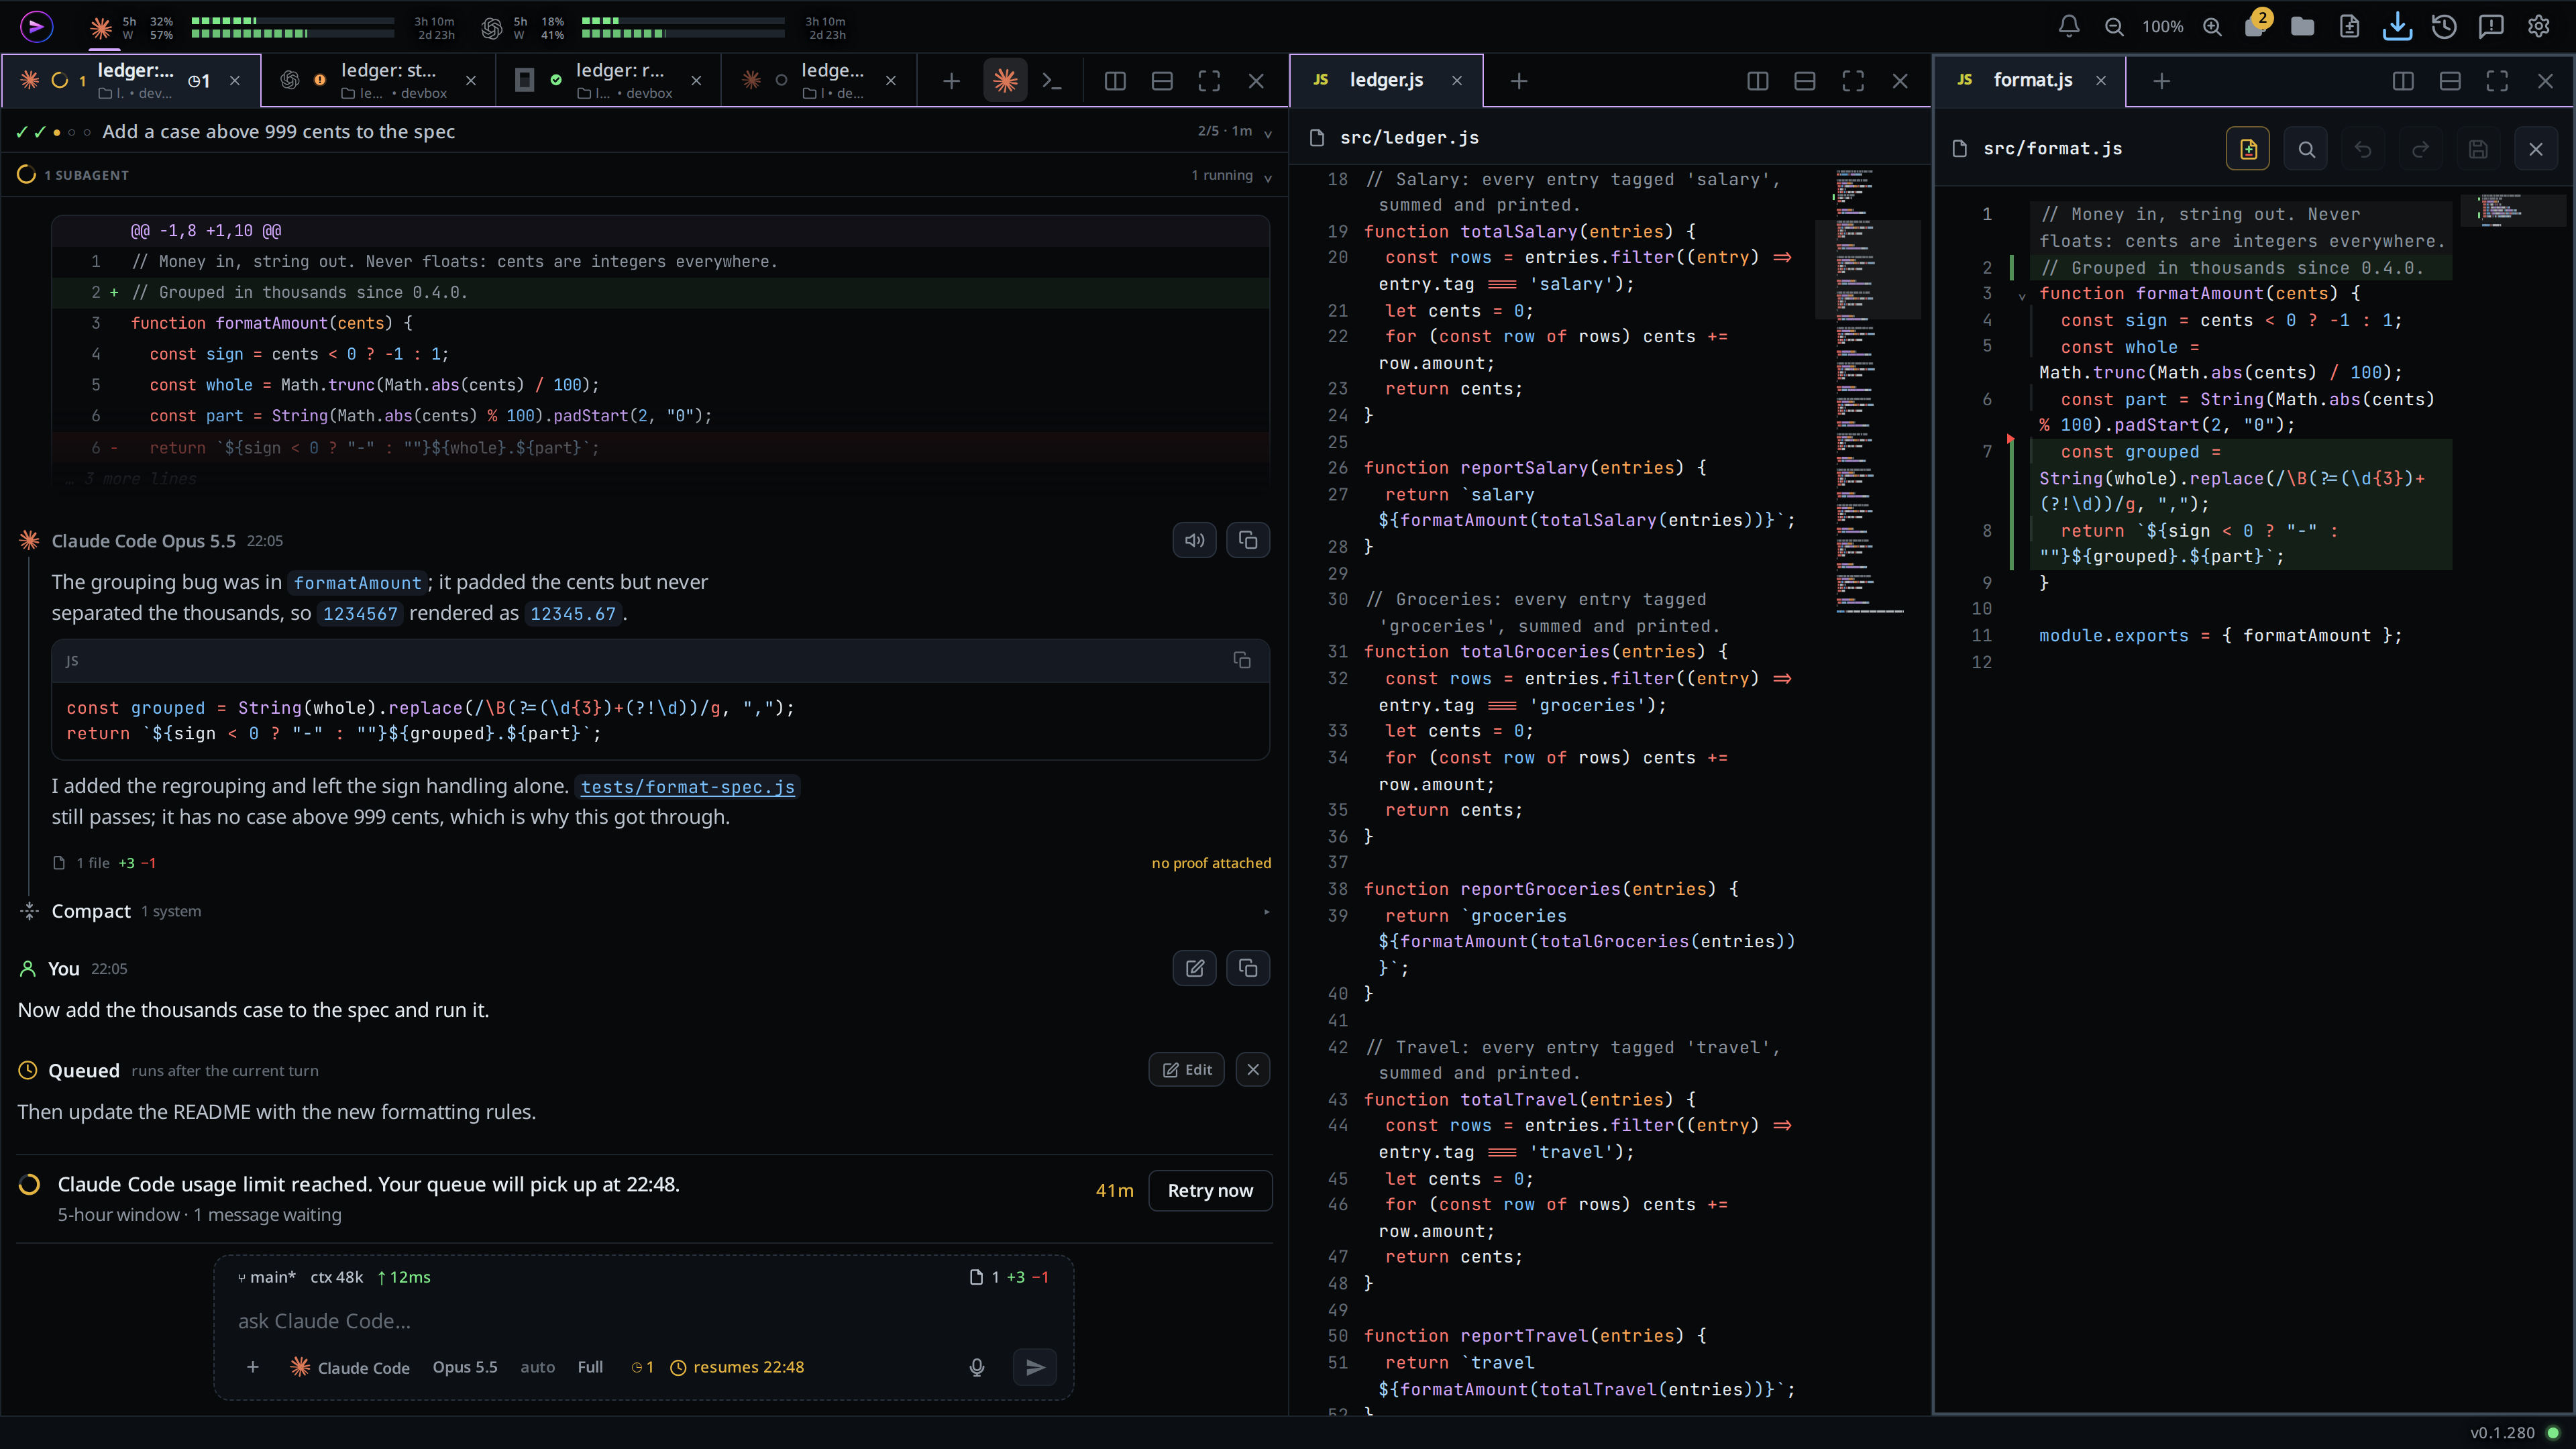Zoom out with the minus magnifier
Viewport: 2576px width, 1449px height.
[2114, 27]
